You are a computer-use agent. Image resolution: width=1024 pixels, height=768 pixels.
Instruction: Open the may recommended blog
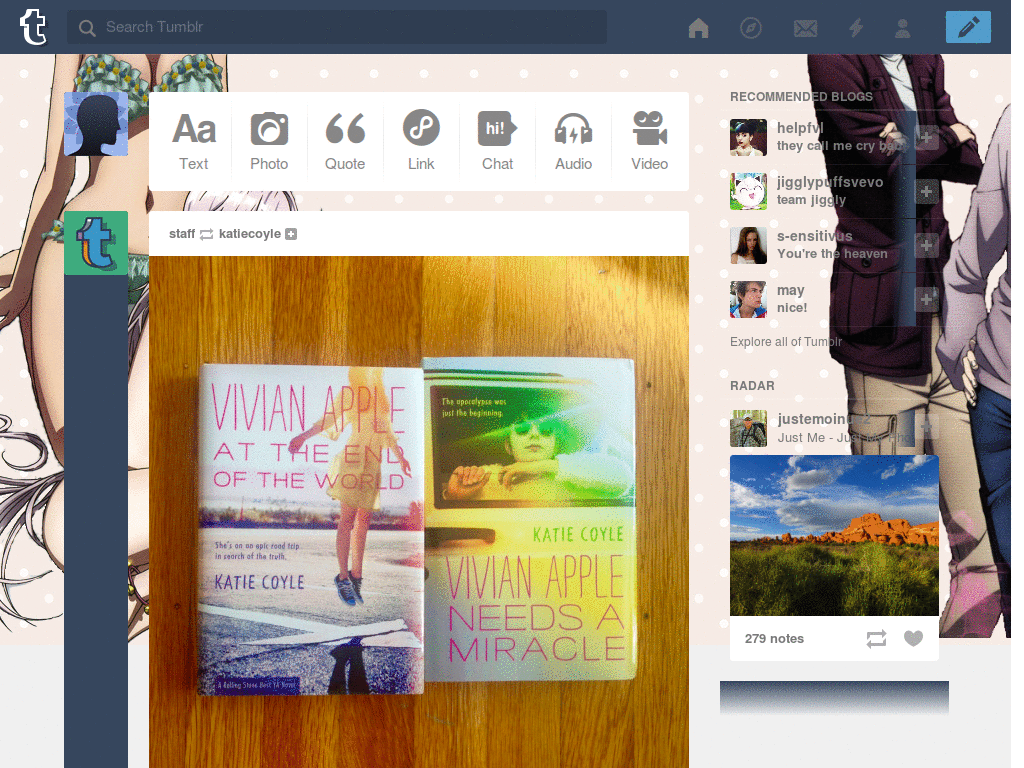pos(790,291)
